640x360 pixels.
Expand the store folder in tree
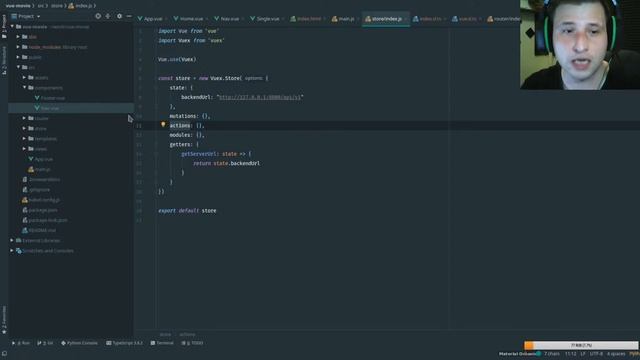click(24, 129)
